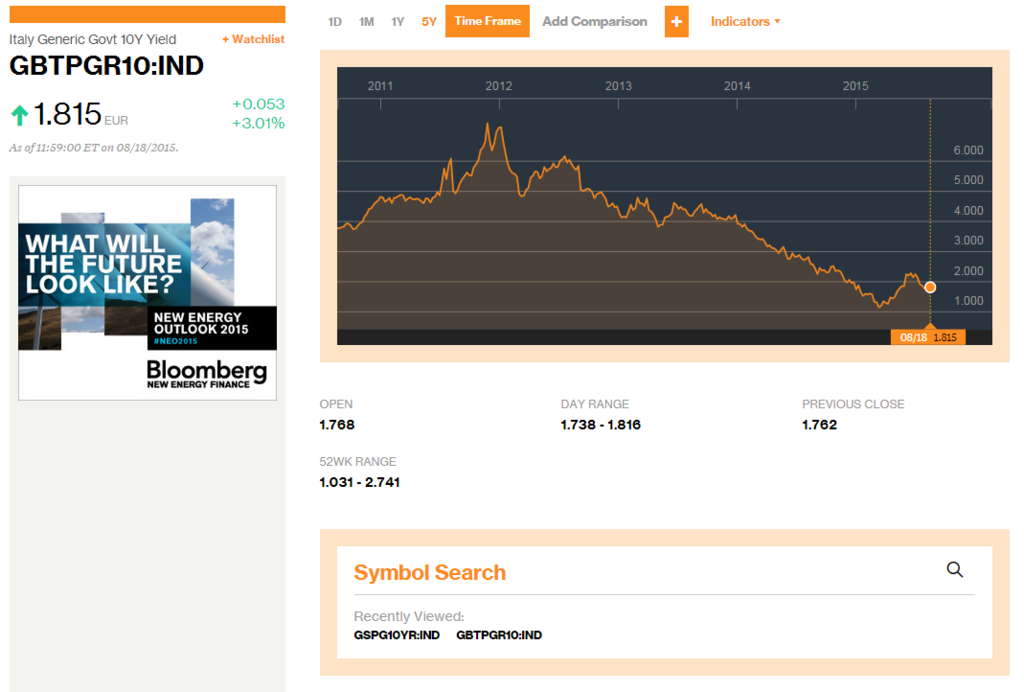This screenshot has width=1024, height=692.
Task: Open the Time Frame button
Action: [487, 21]
